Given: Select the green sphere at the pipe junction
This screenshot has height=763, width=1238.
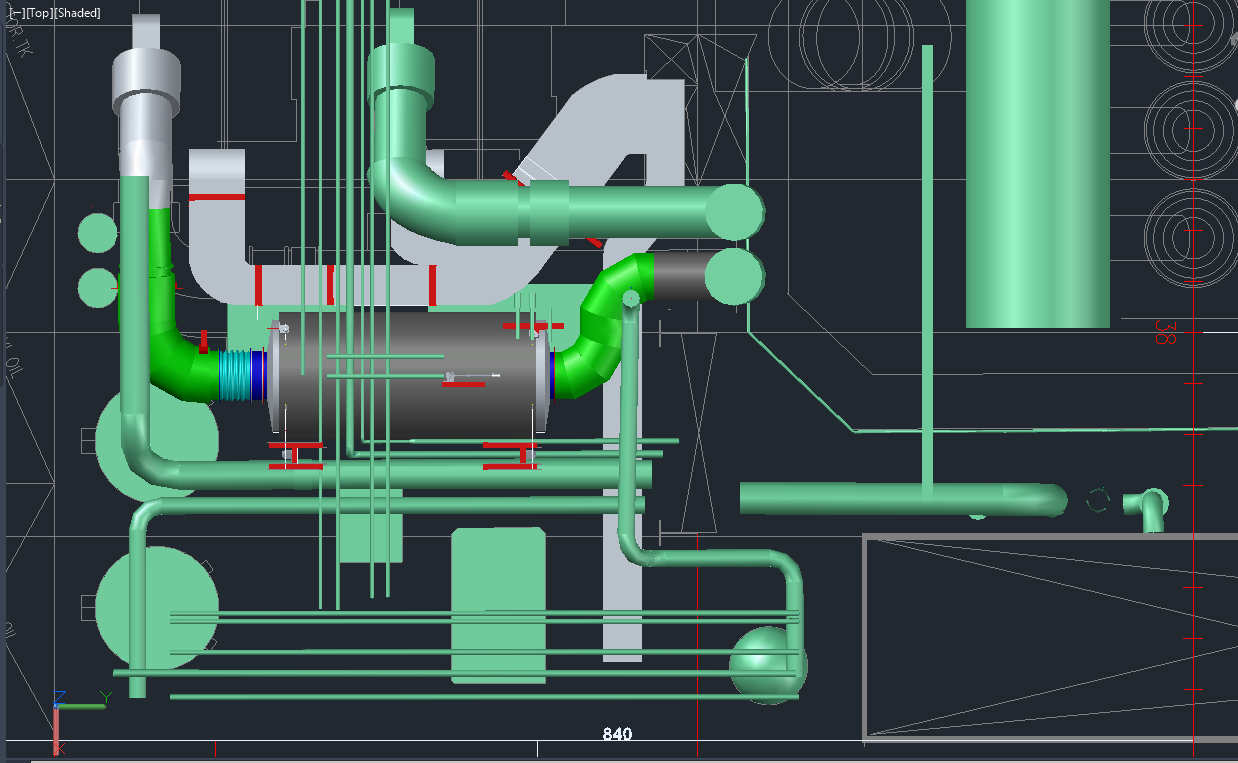Looking at the screenshot, I should [x=764, y=663].
